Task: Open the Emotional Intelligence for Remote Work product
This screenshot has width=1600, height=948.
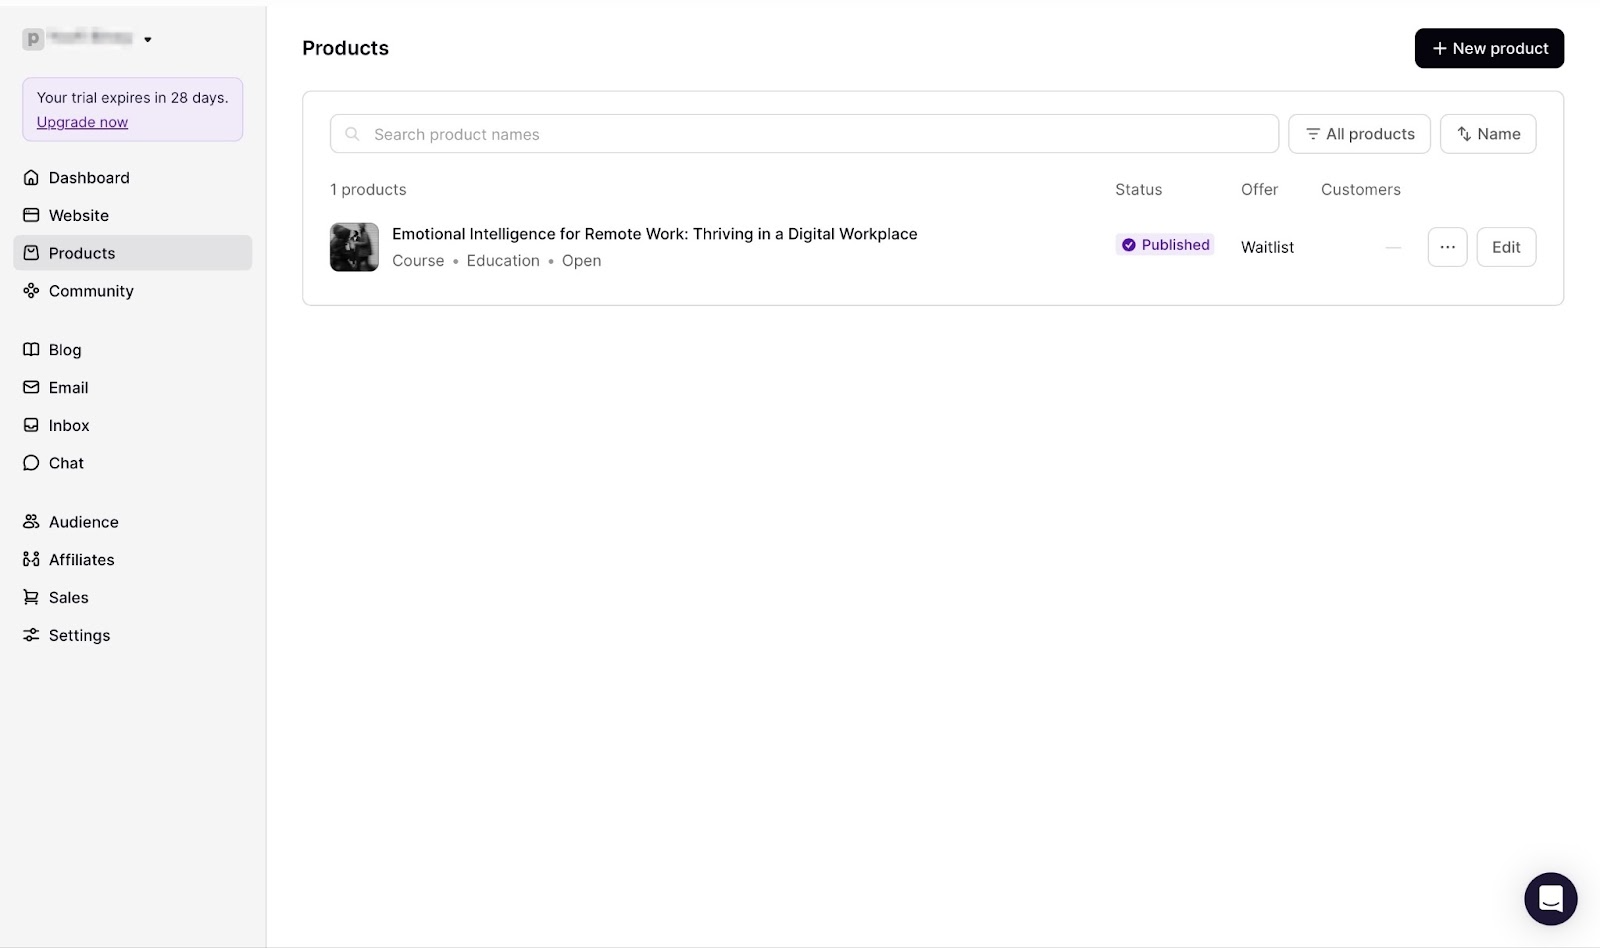Action: (x=654, y=234)
